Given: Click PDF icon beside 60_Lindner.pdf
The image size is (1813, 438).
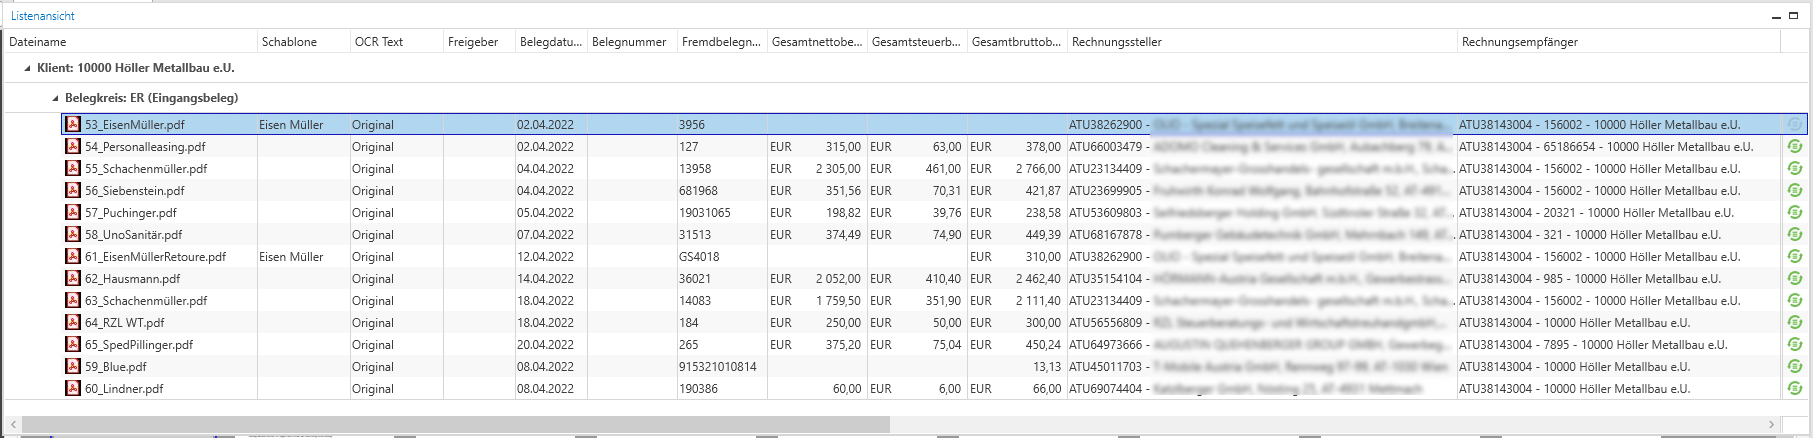Looking at the screenshot, I should (x=73, y=389).
